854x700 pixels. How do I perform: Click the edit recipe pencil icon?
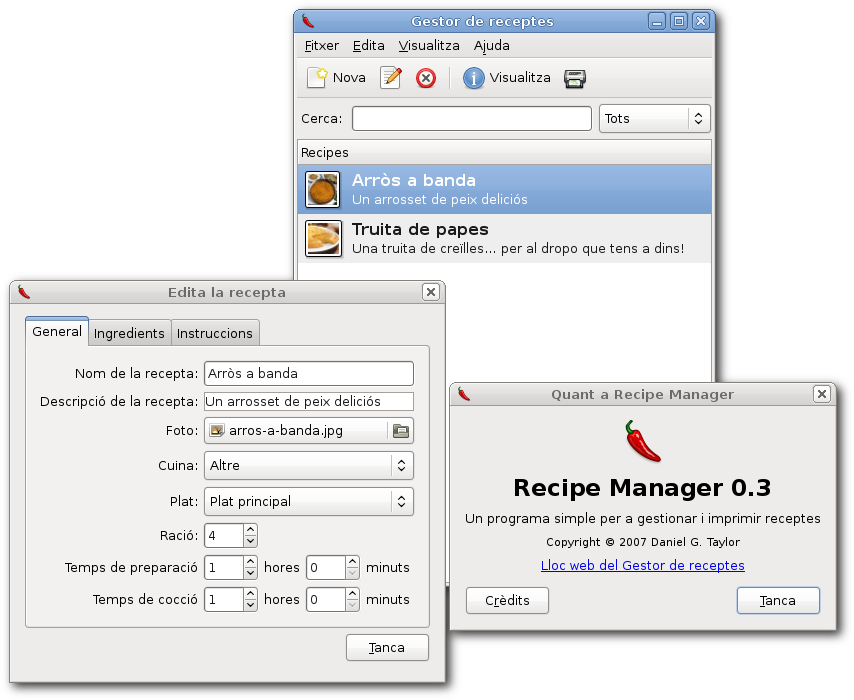[391, 78]
